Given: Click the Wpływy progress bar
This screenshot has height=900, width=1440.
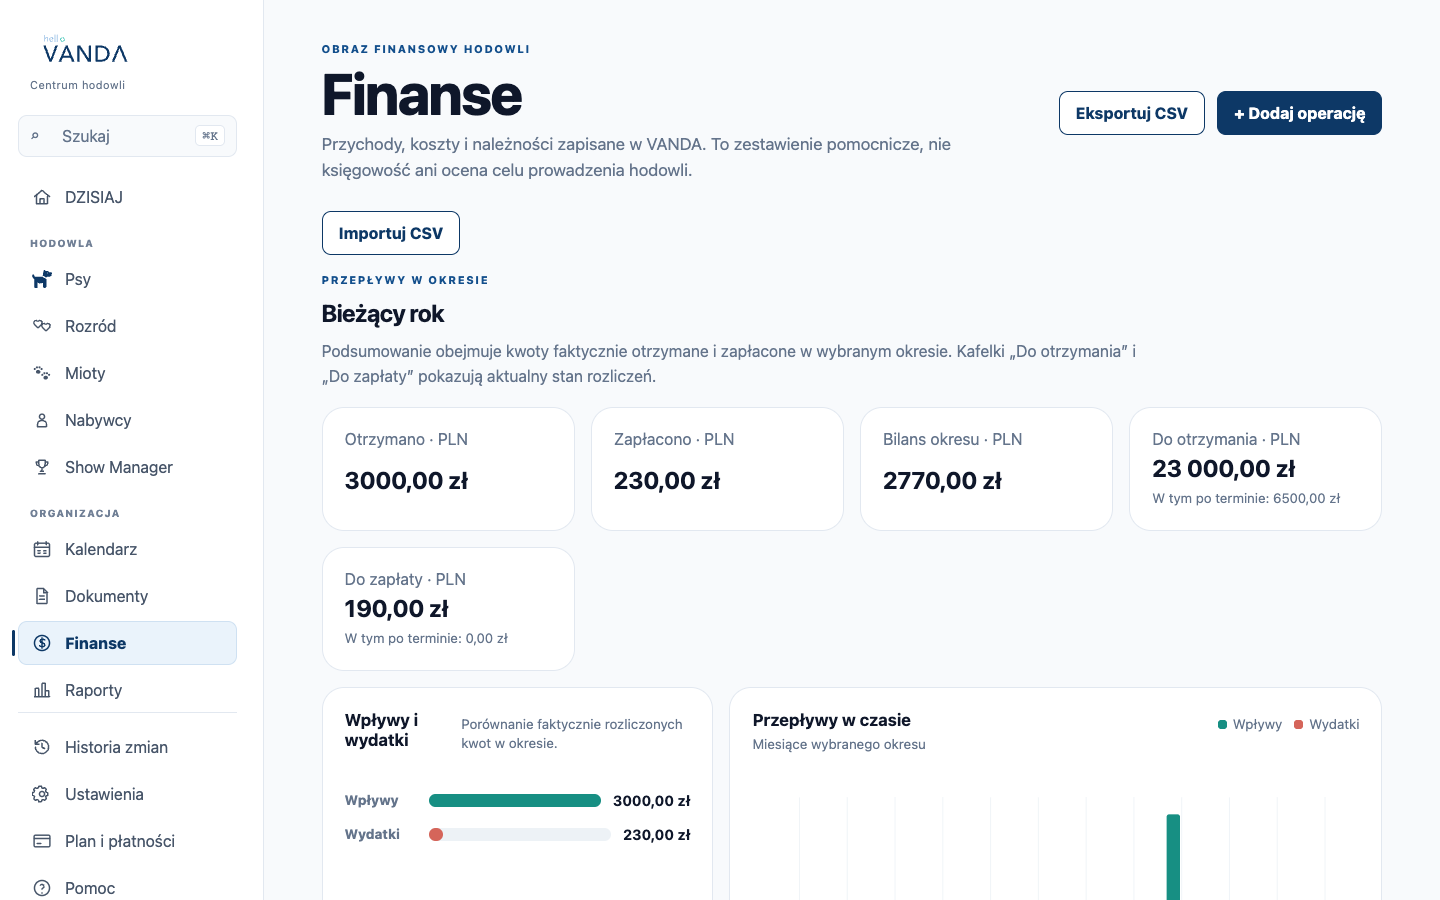Looking at the screenshot, I should click(515, 800).
